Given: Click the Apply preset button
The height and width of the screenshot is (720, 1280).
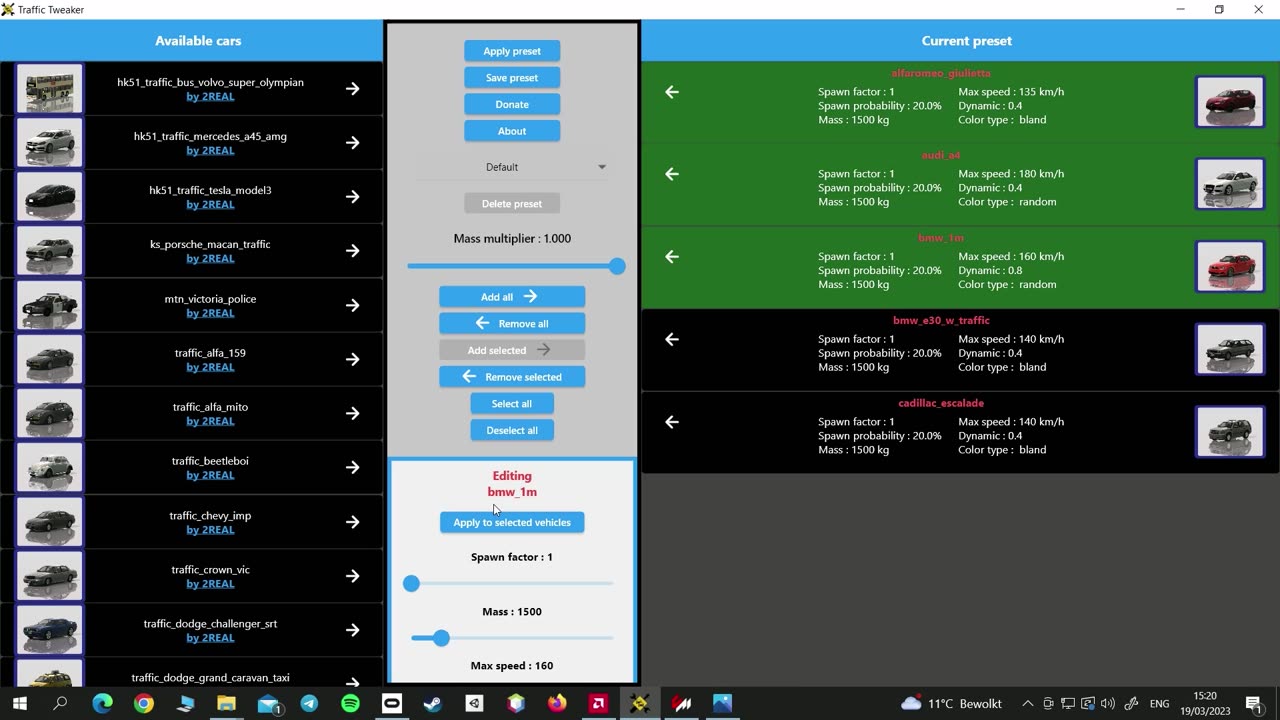Looking at the screenshot, I should click(512, 51).
